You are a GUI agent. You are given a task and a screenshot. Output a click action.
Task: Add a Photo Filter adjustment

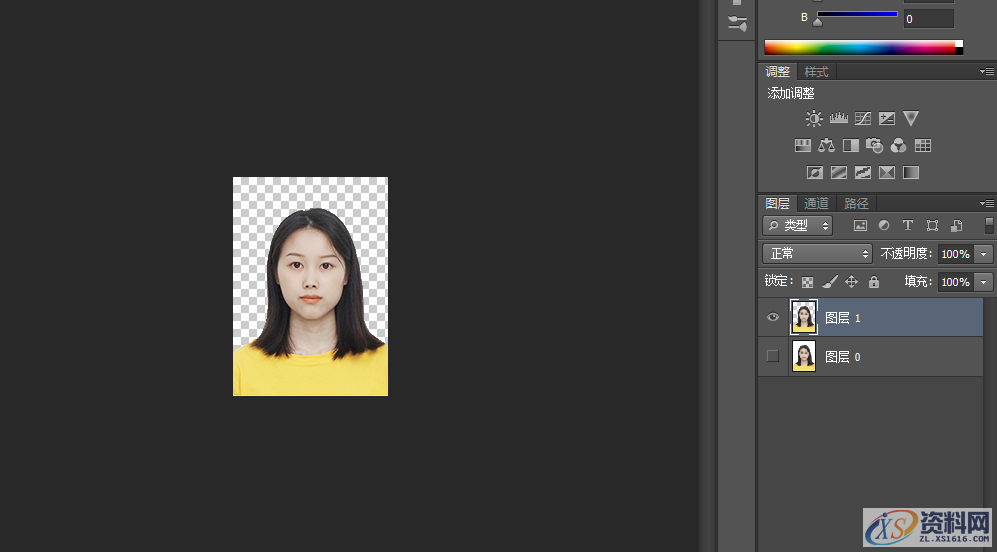pos(874,146)
